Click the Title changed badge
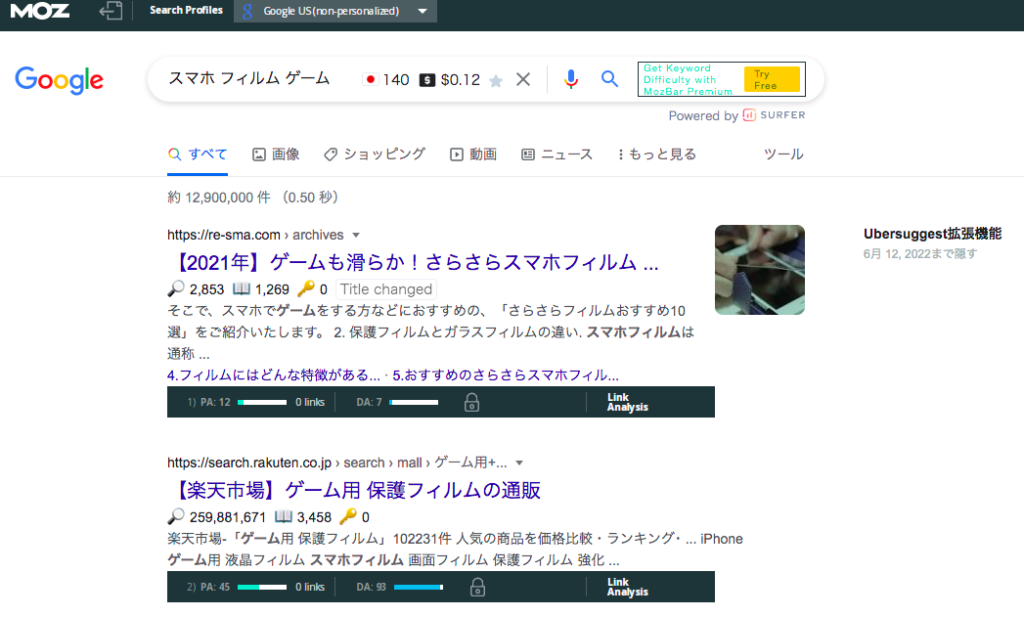This screenshot has width=1024, height=617. tap(386, 289)
